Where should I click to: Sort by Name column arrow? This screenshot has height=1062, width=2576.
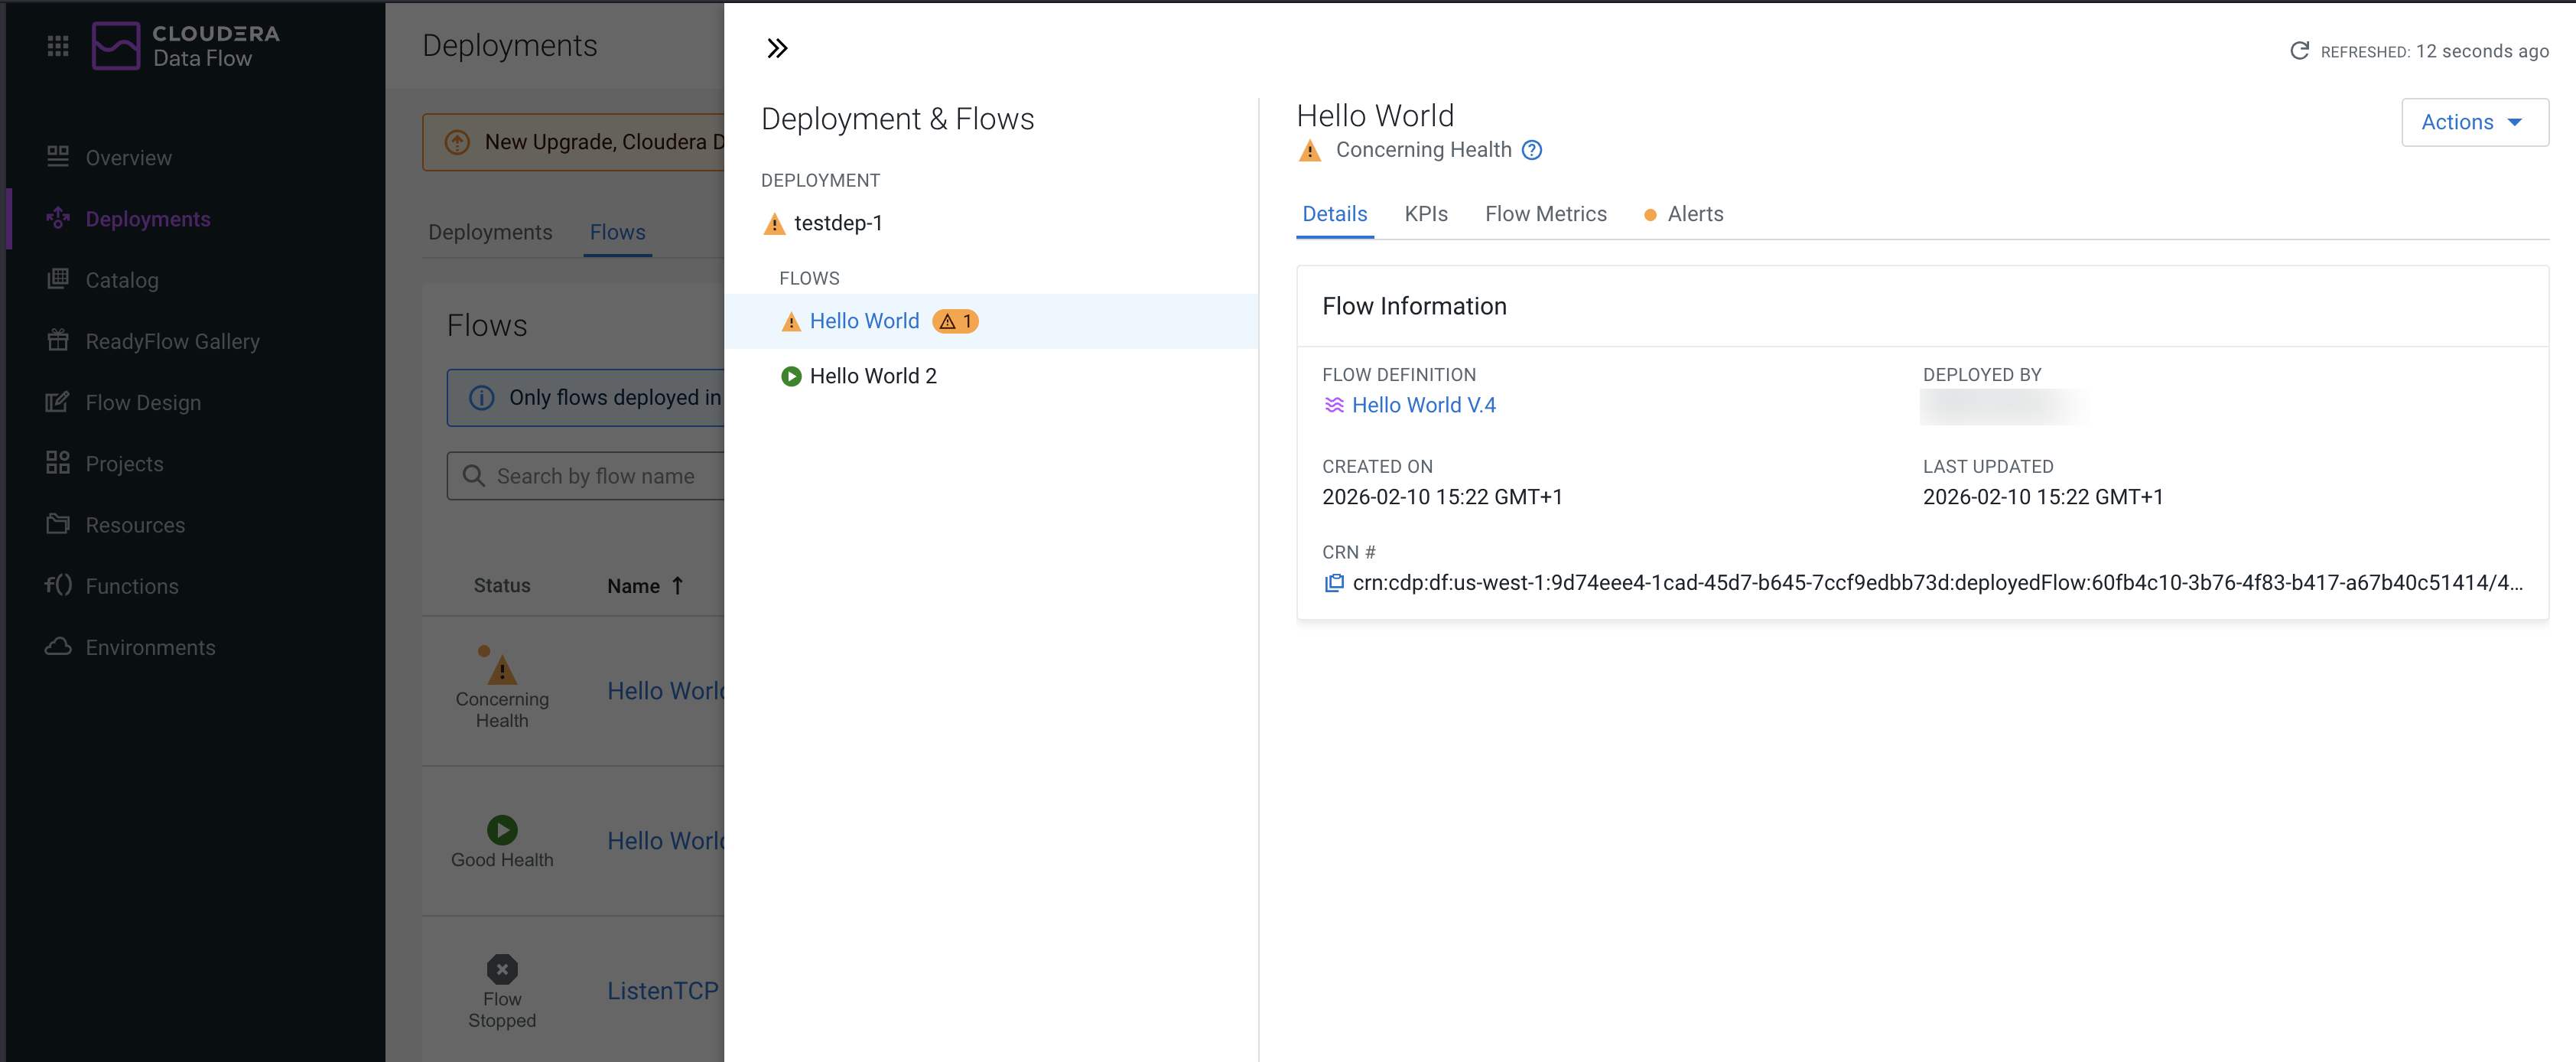(x=678, y=586)
